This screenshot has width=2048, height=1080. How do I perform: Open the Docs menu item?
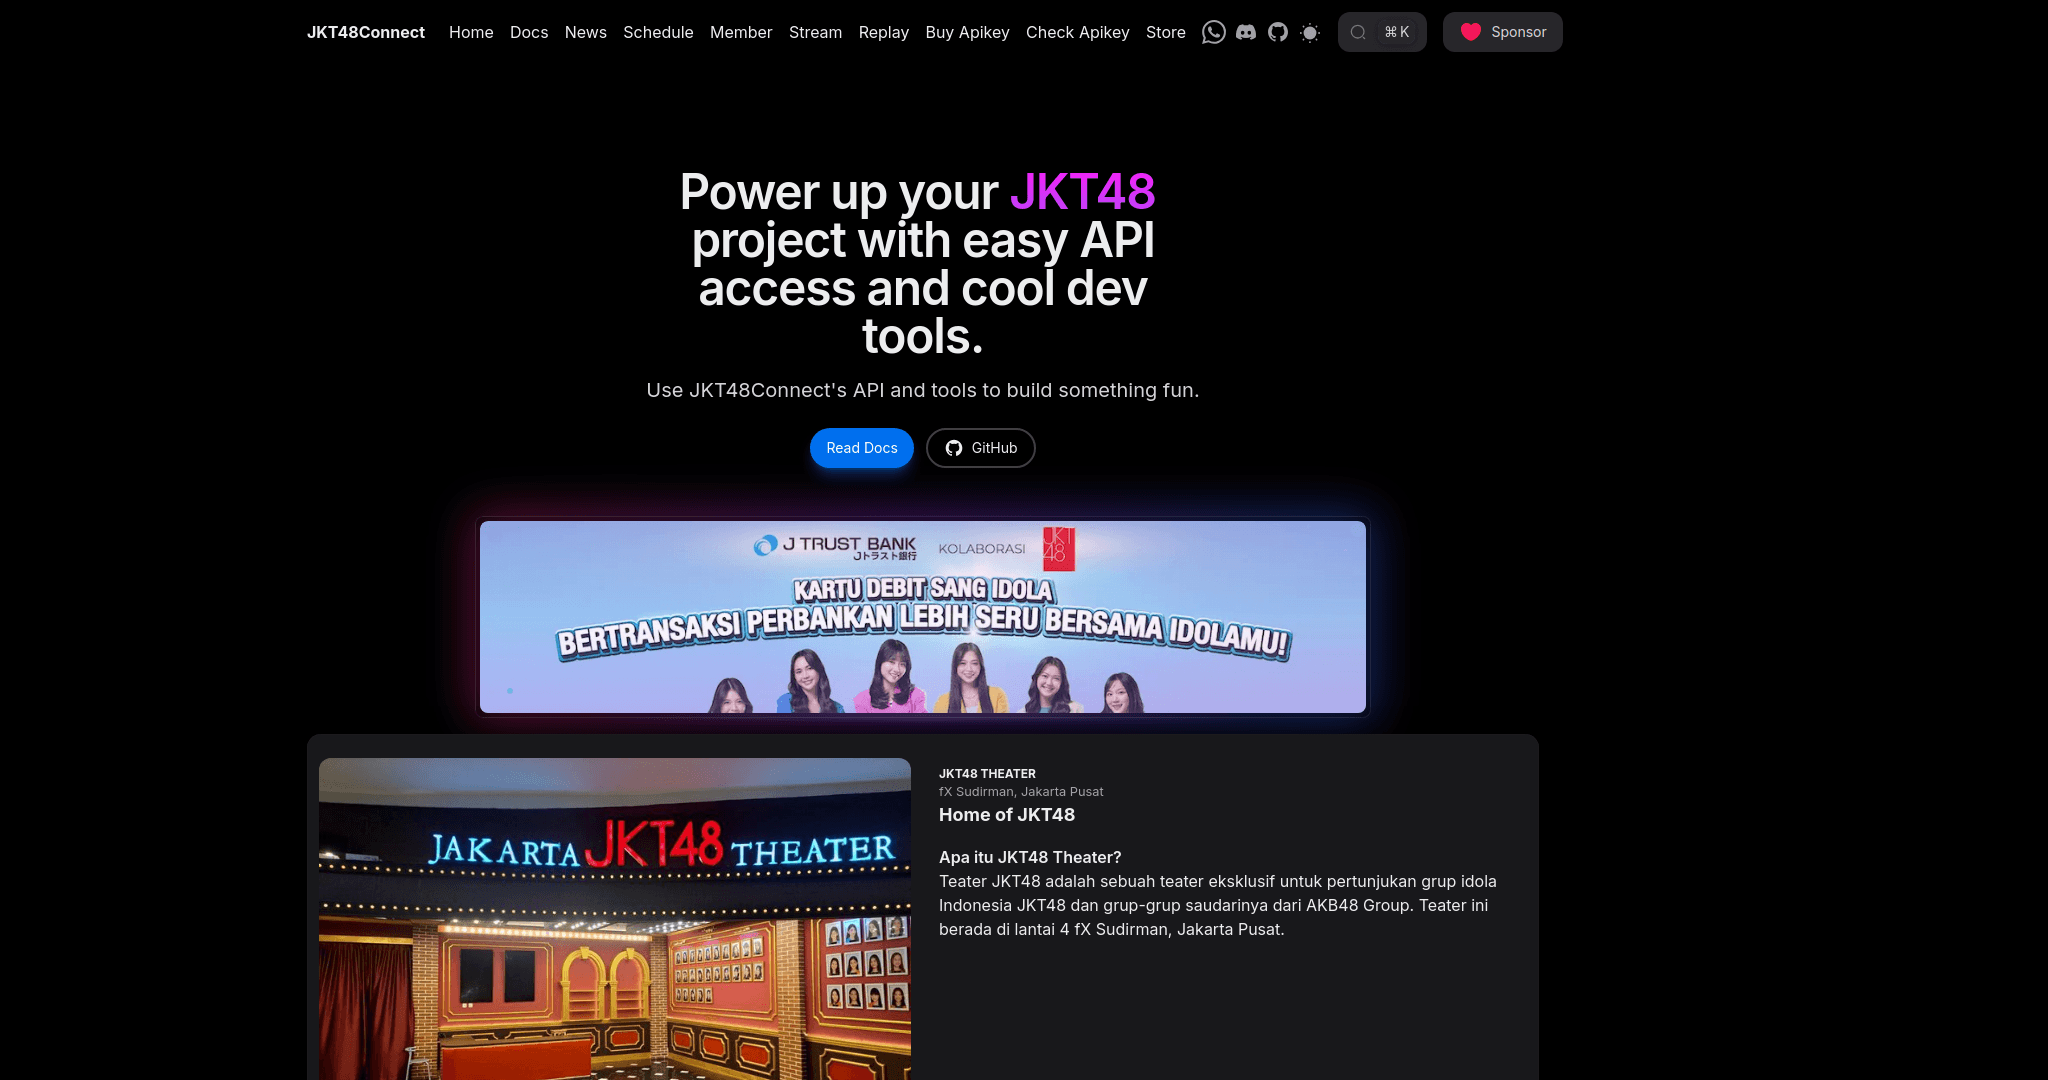[529, 32]
